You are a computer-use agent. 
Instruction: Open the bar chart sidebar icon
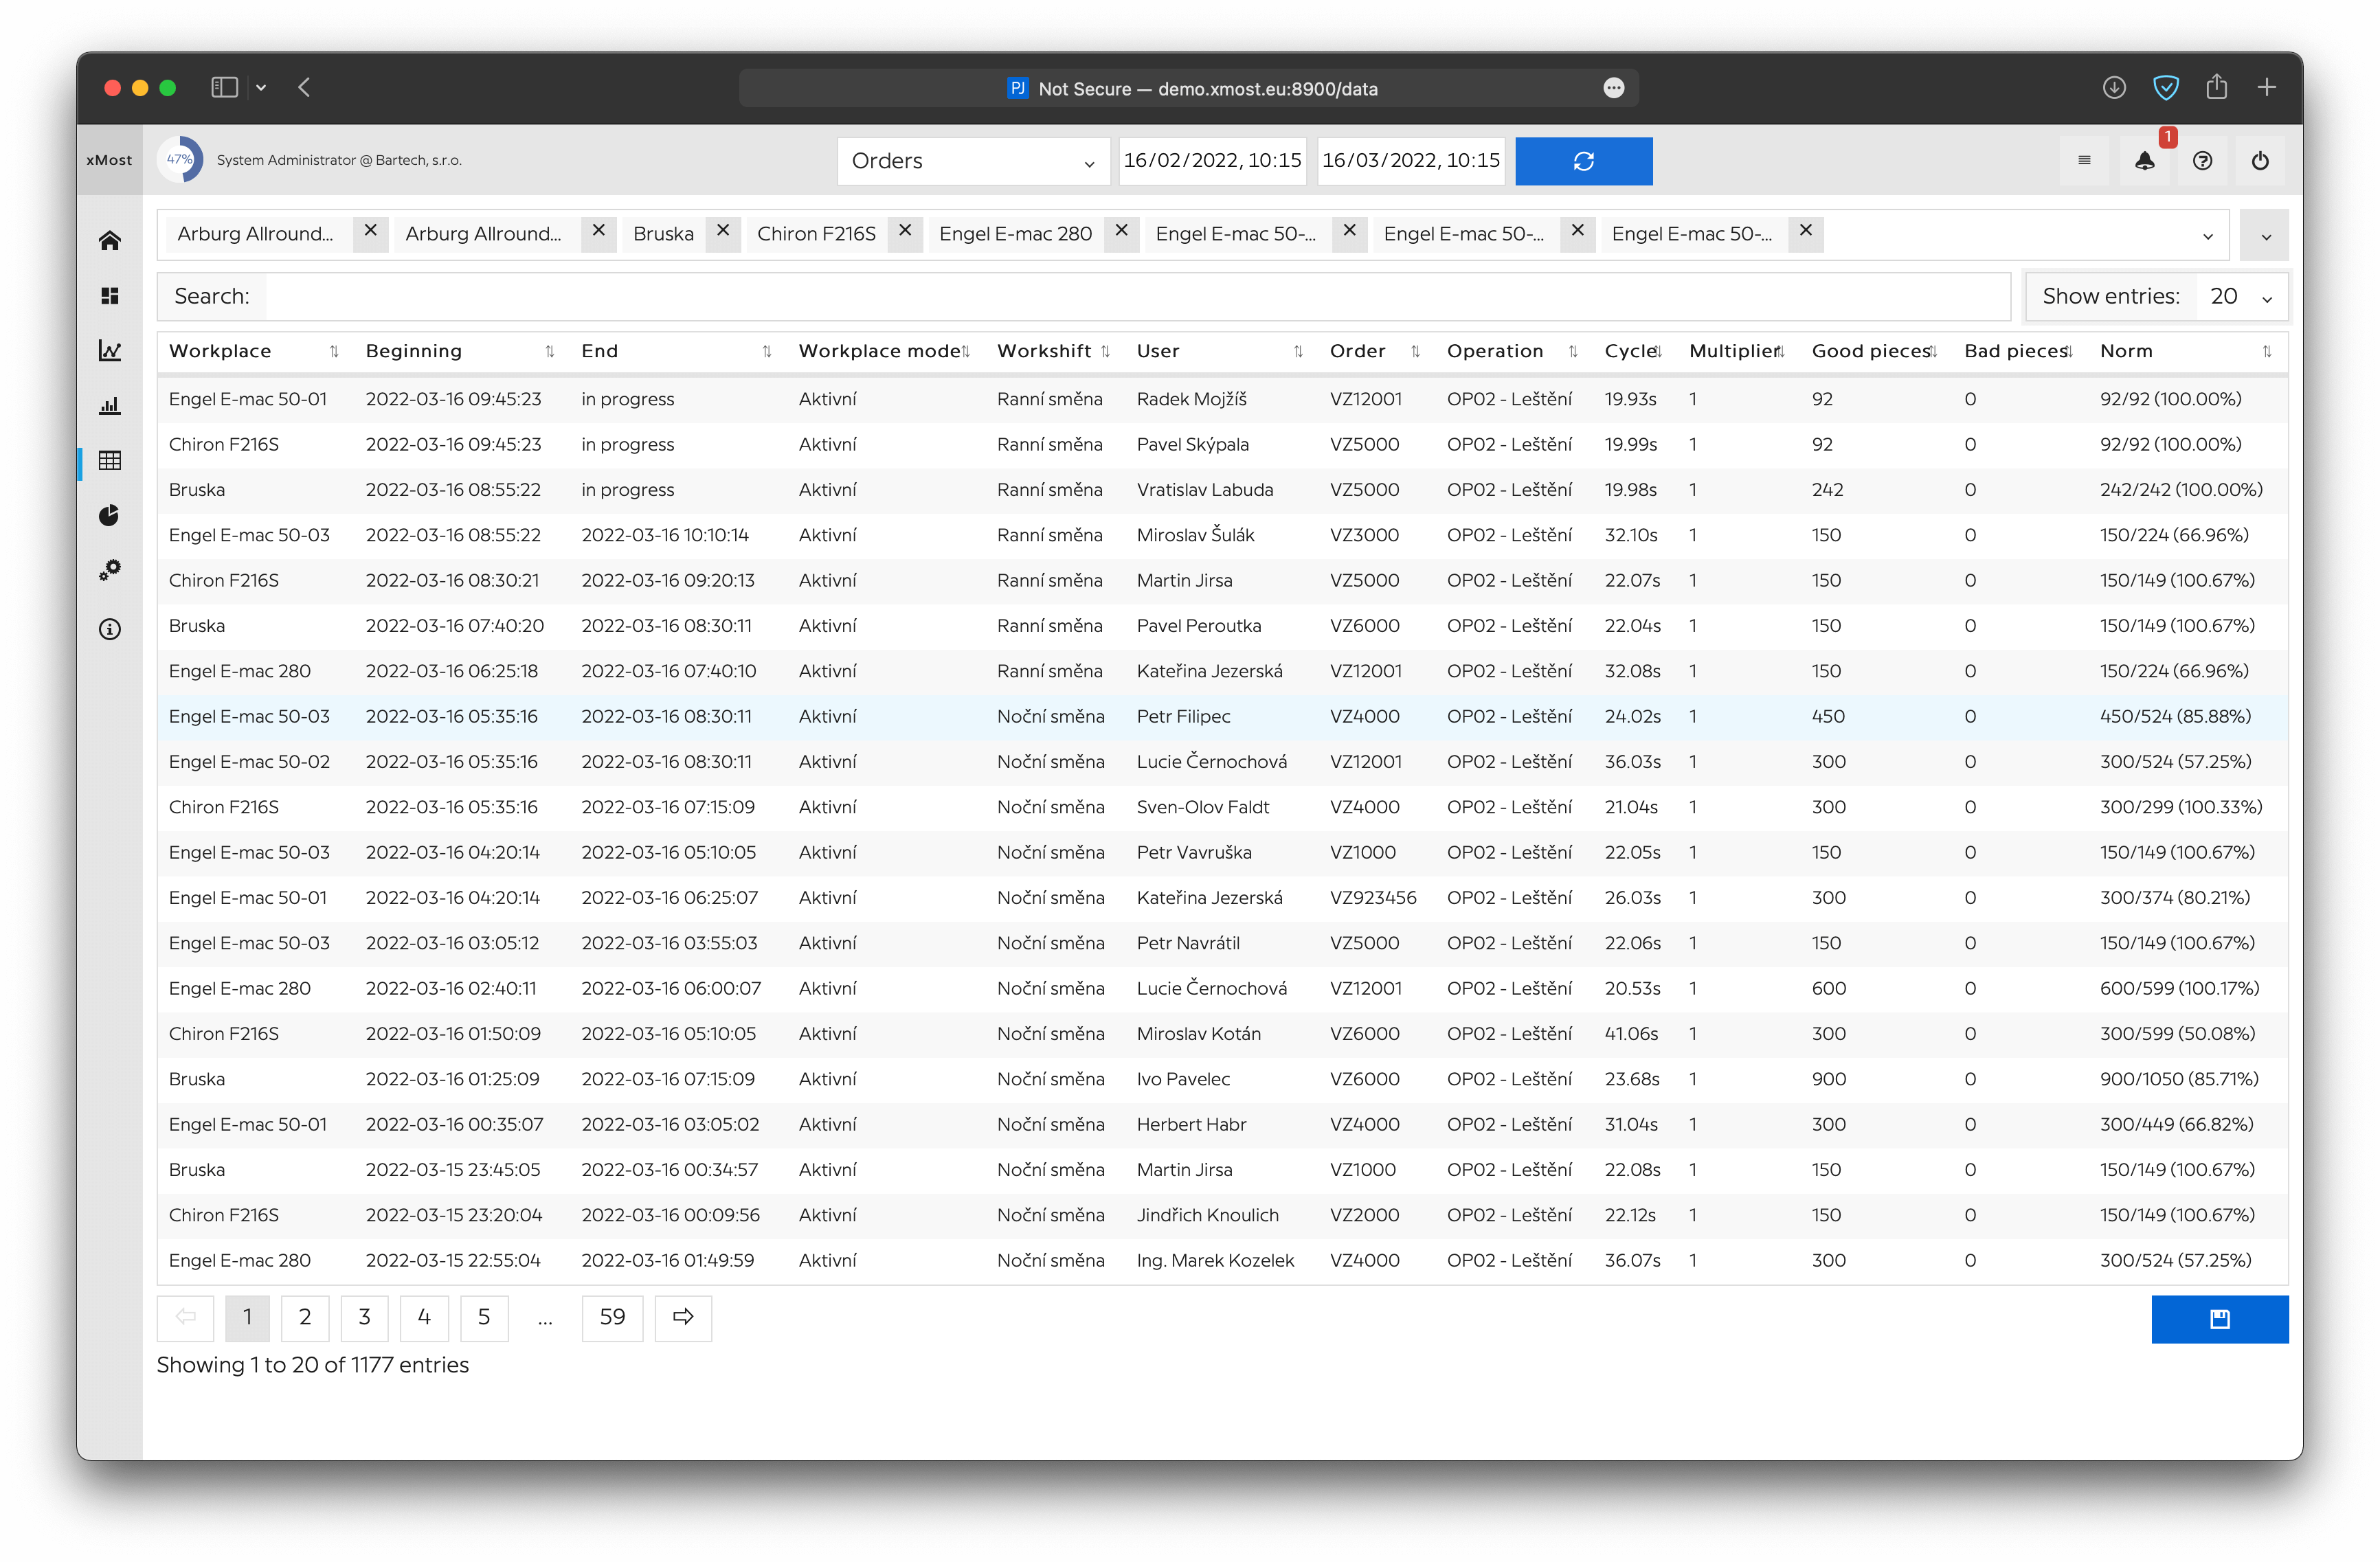tap(110, 406)
